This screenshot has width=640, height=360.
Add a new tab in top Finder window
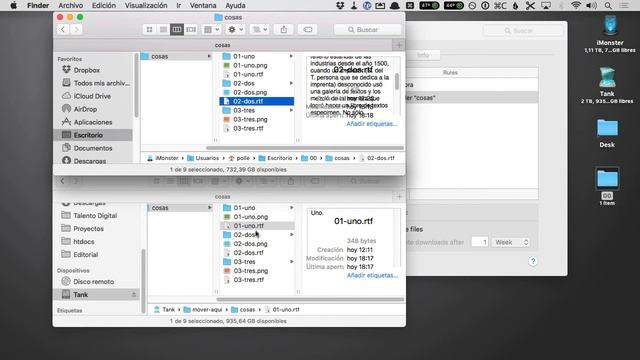point(399,45)
